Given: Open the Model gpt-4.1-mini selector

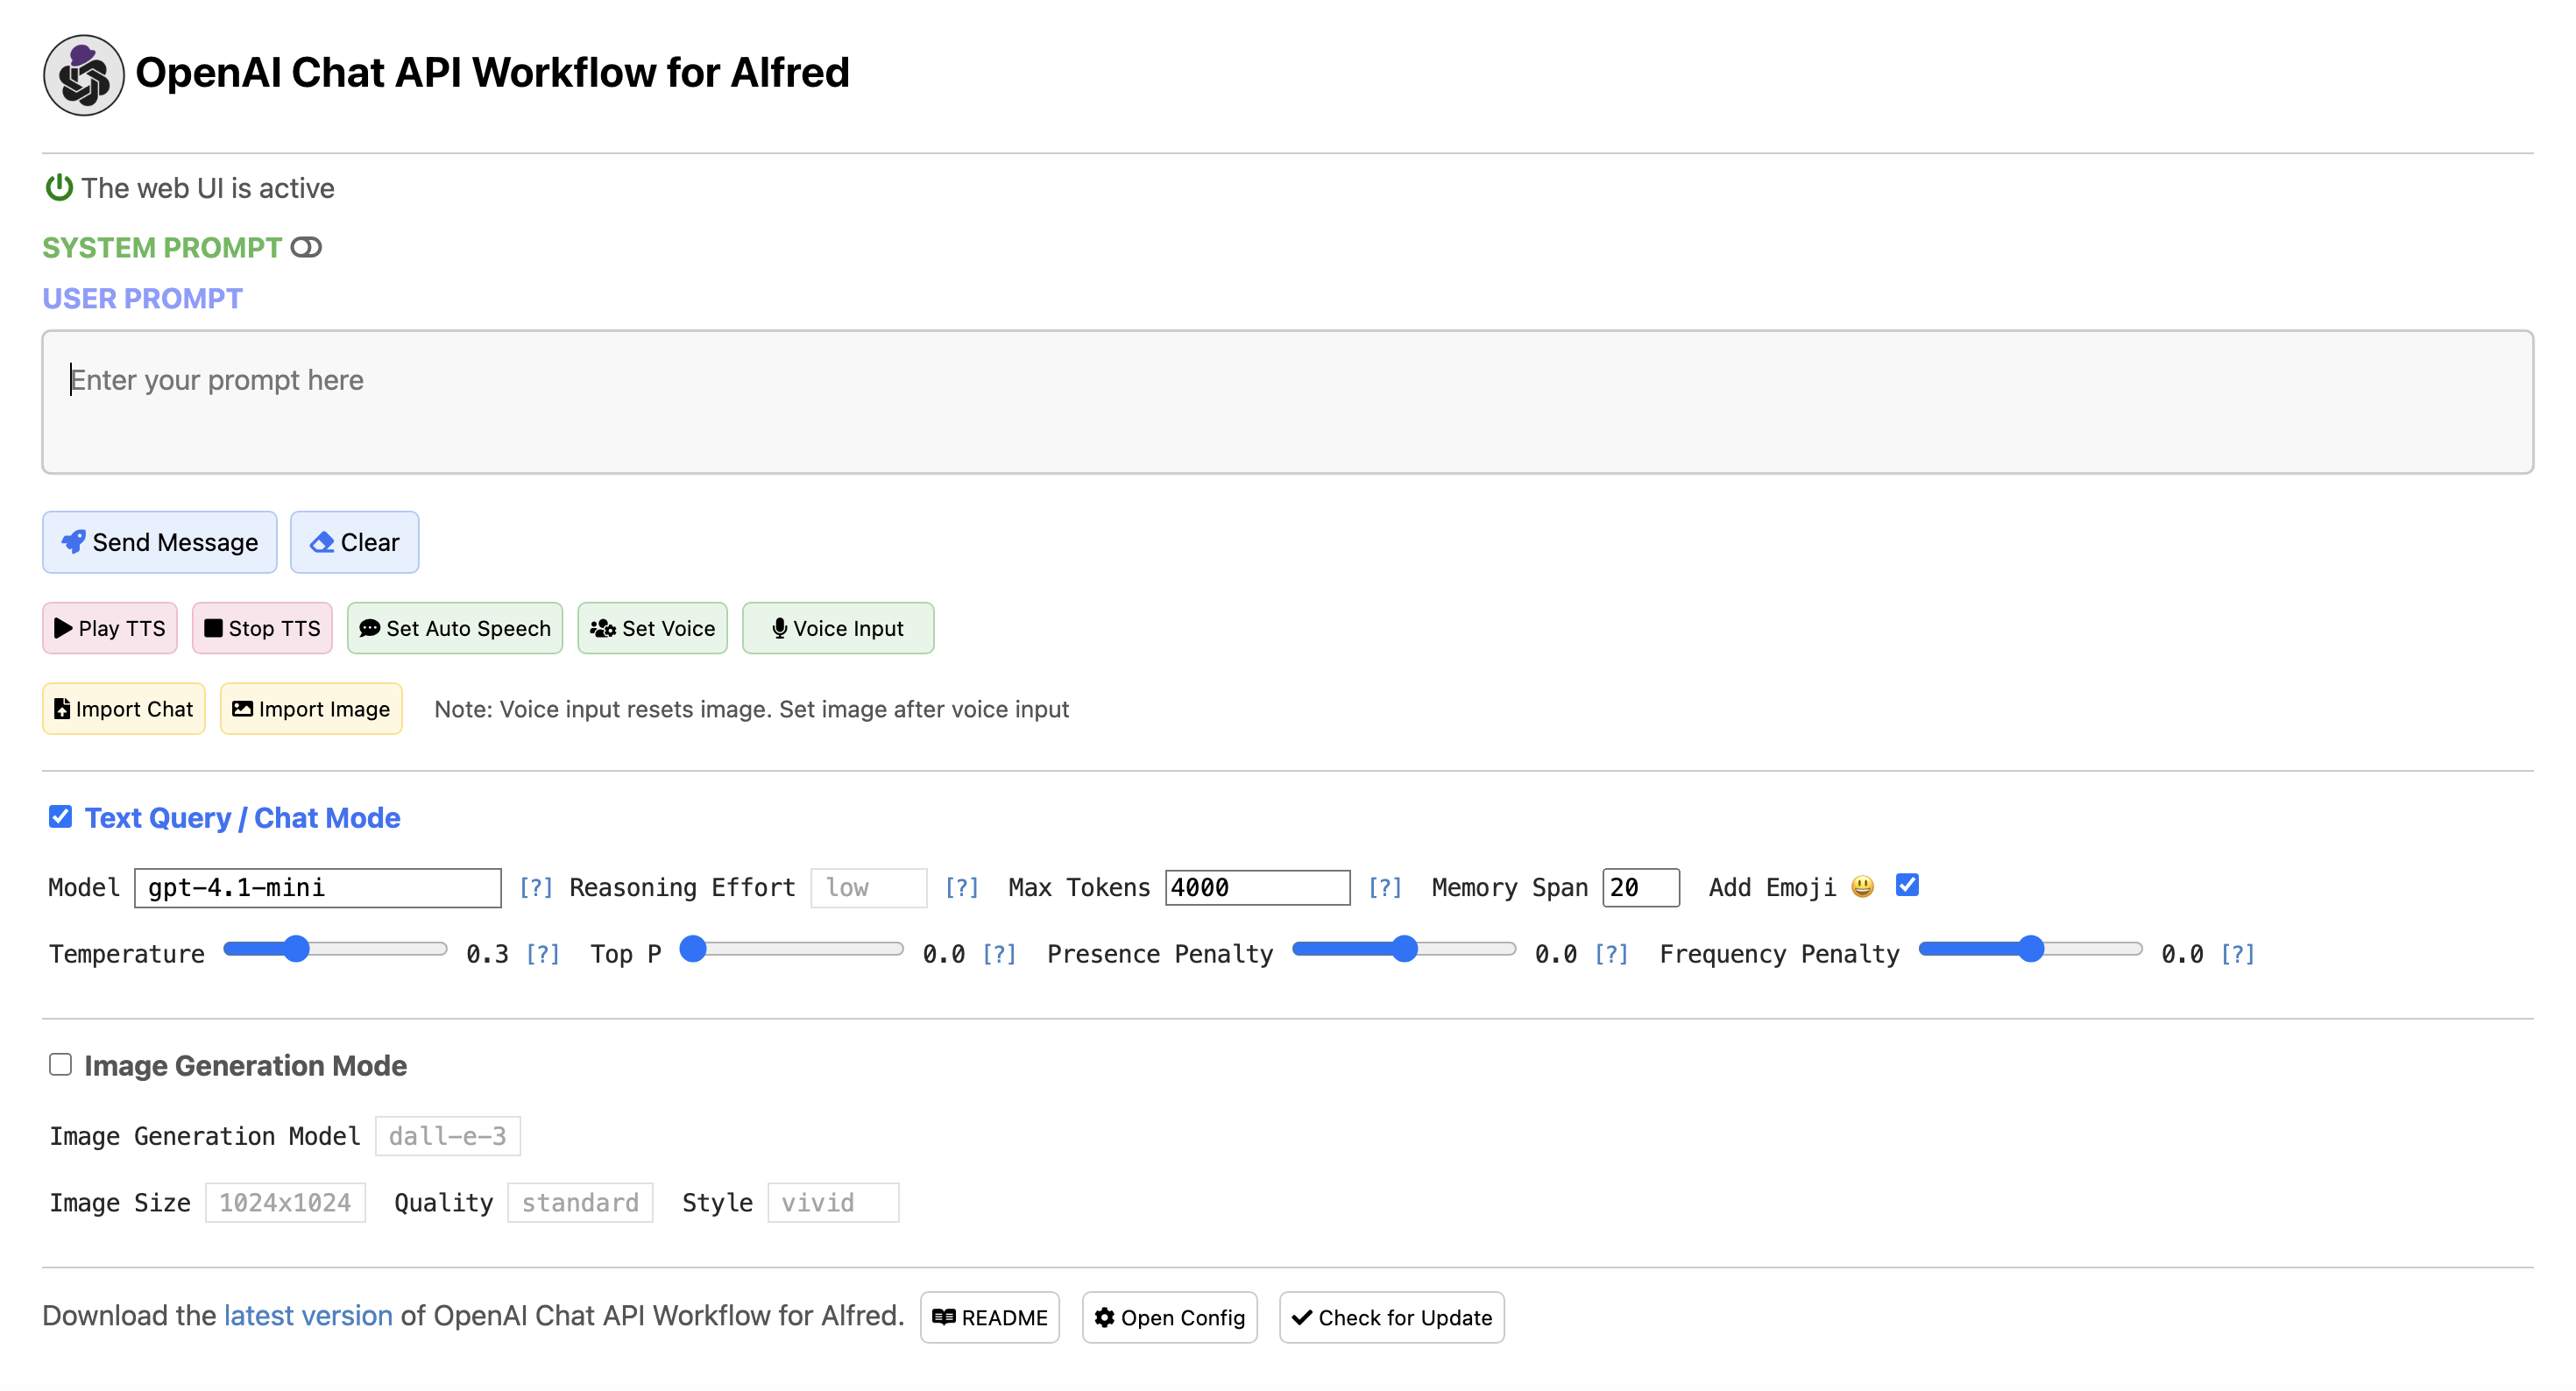Looking at the screenshot, I should tap(317, 887).
